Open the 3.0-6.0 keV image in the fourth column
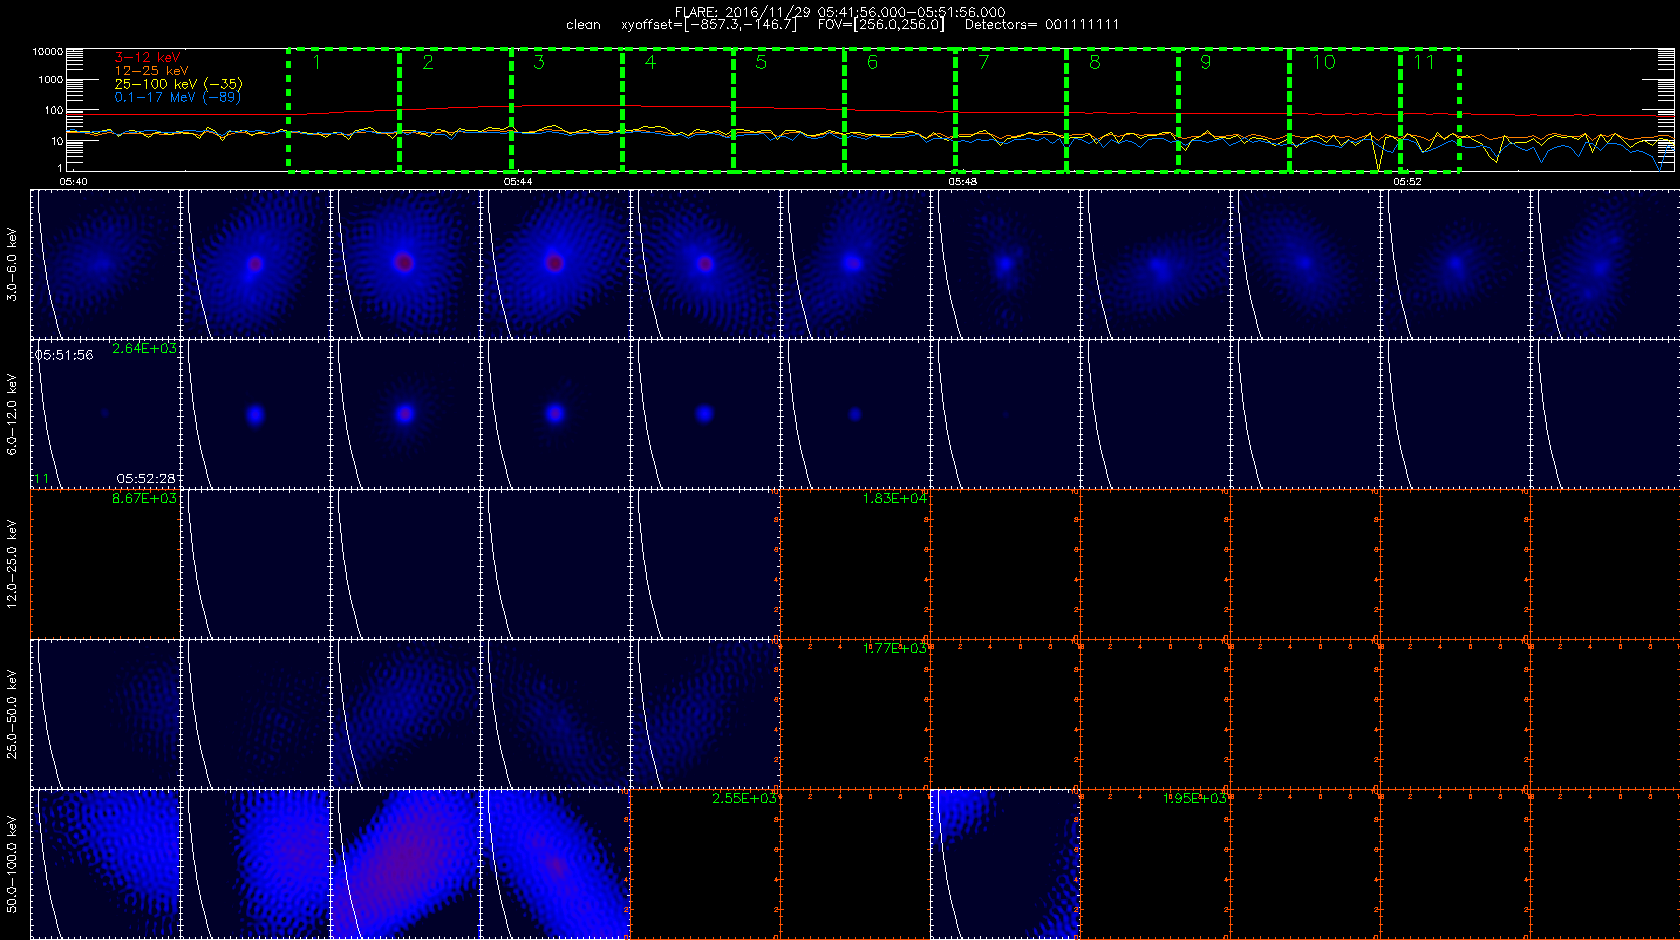This screenshot has height=940, width=1680. pos(555,264)
